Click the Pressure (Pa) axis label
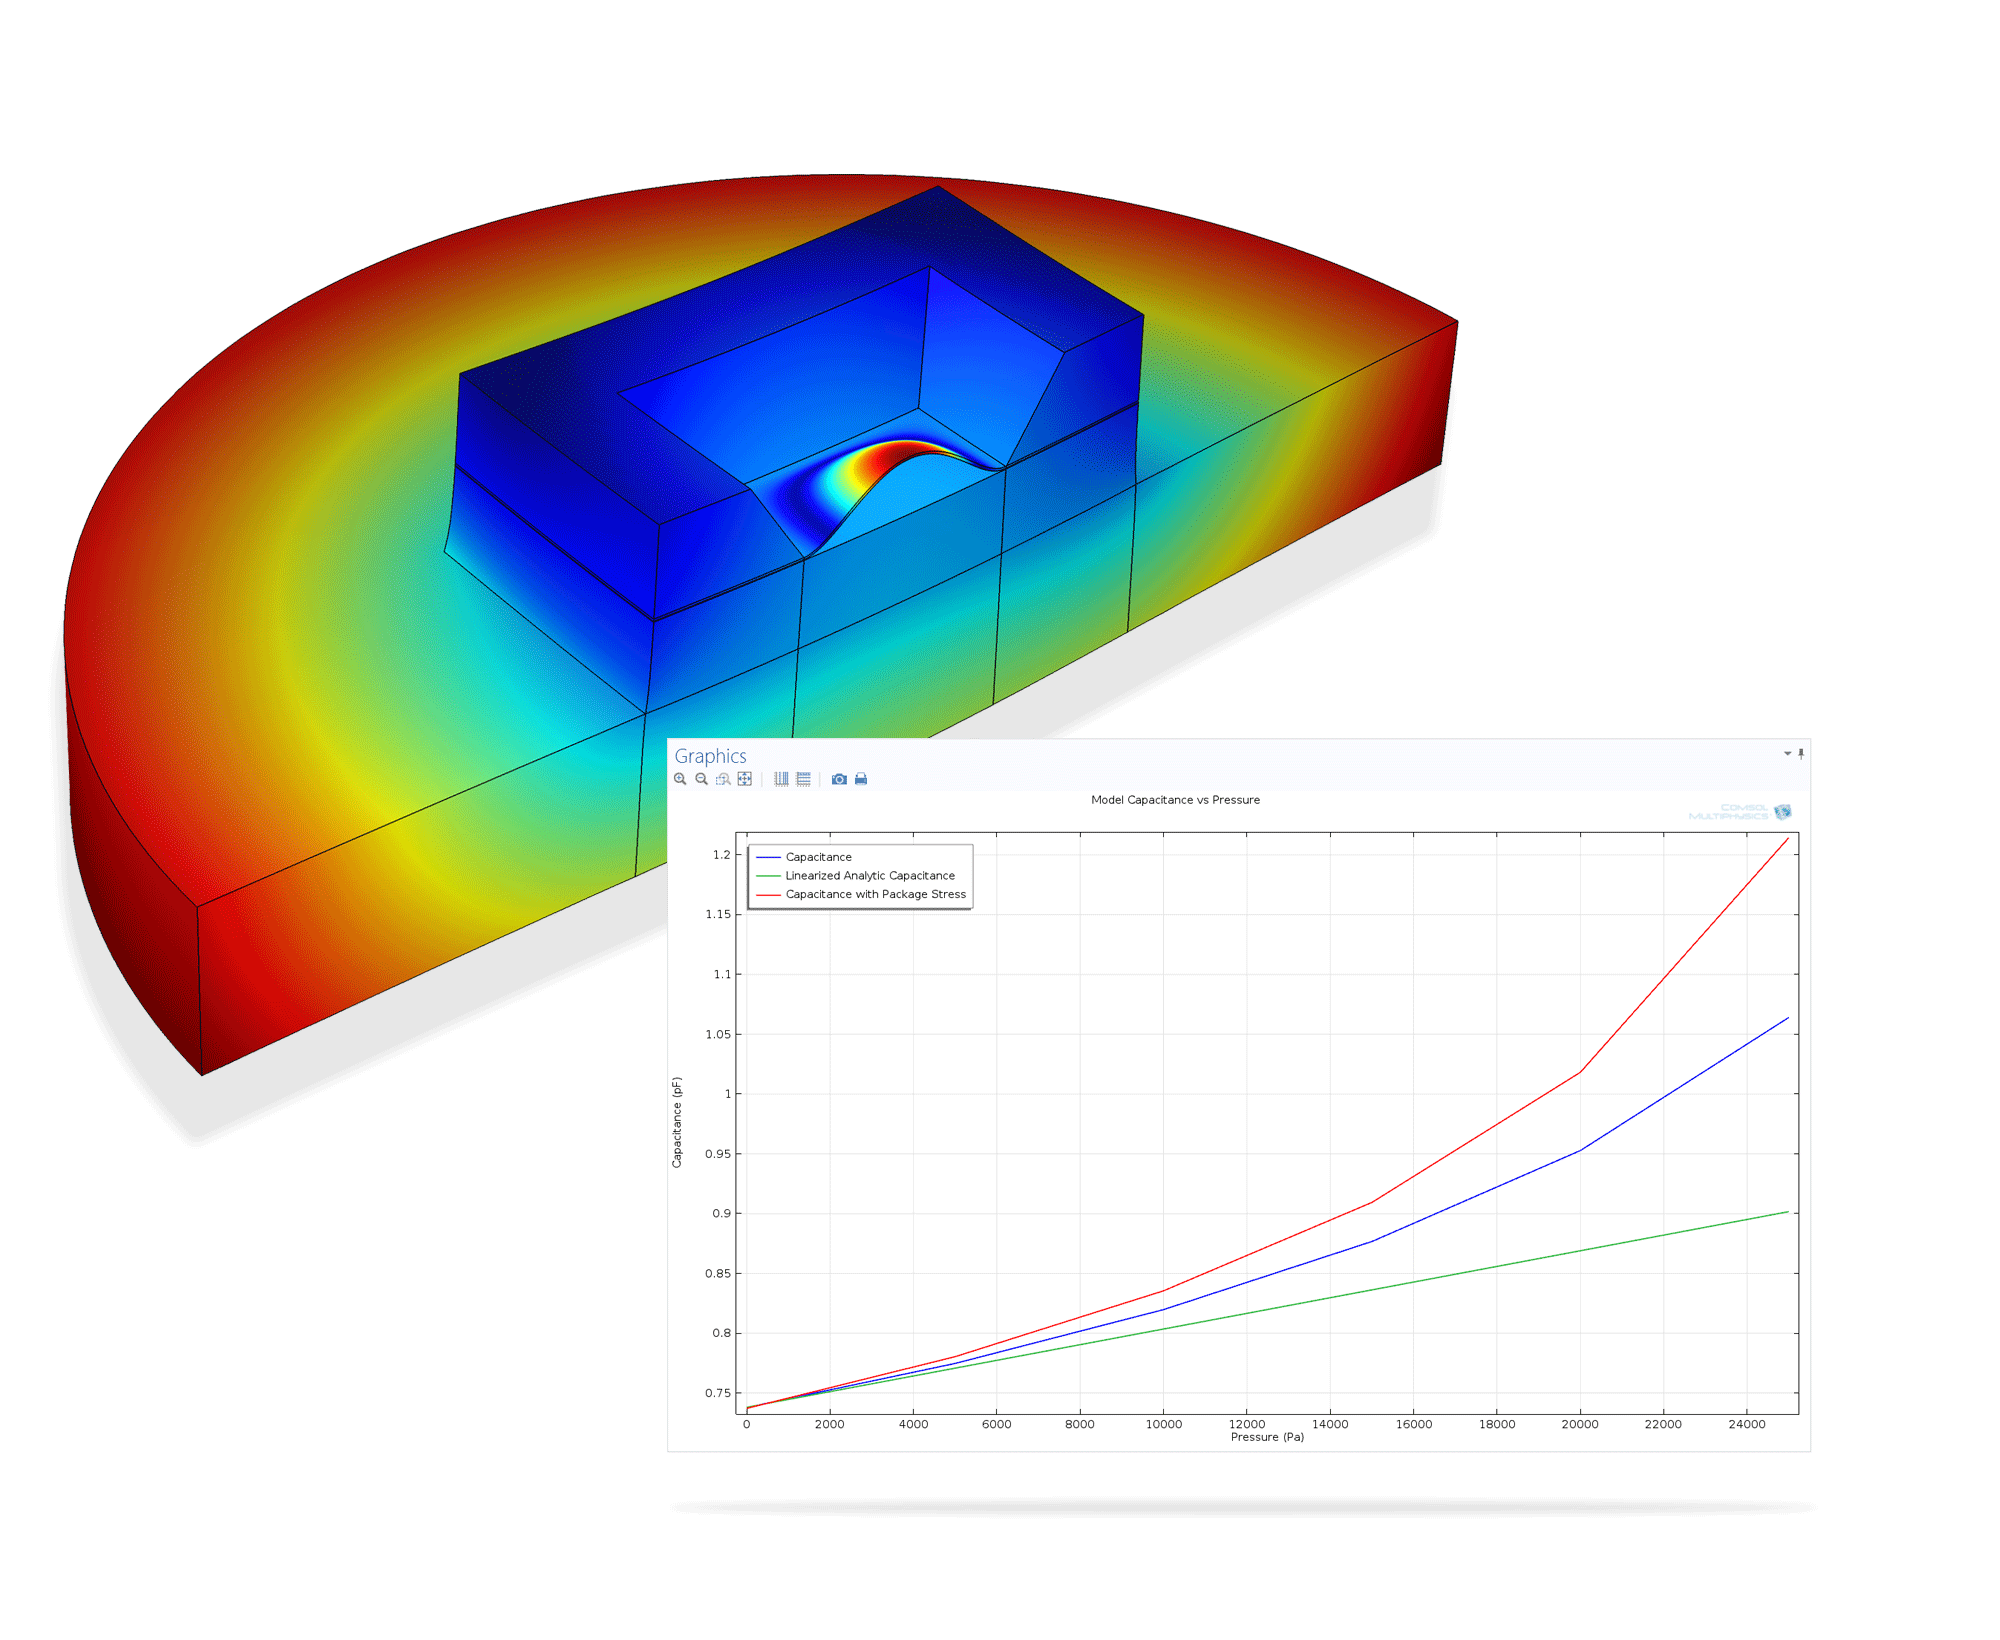2000x1640 pixels. click(1267, 1437)
